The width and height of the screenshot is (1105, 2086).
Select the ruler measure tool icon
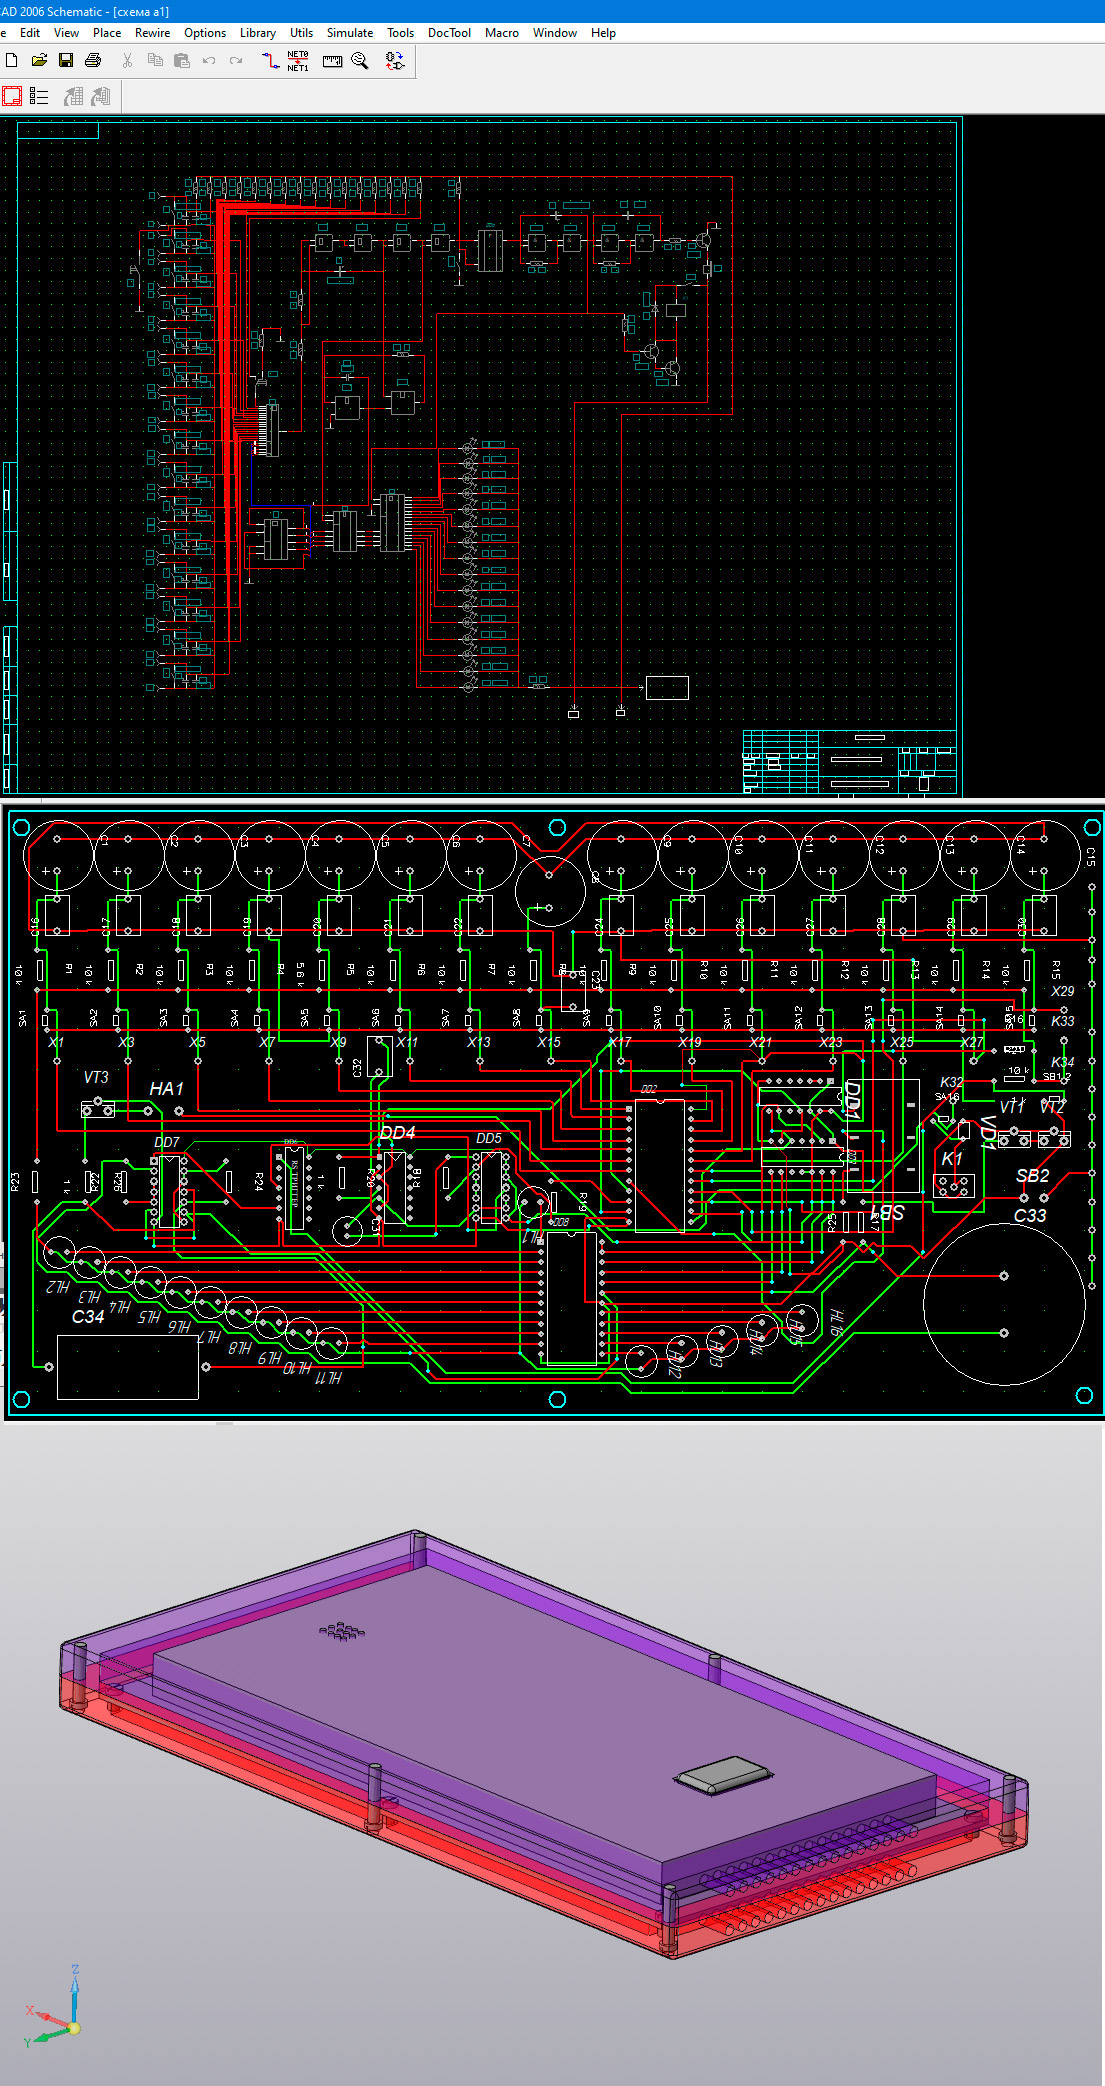332,61
